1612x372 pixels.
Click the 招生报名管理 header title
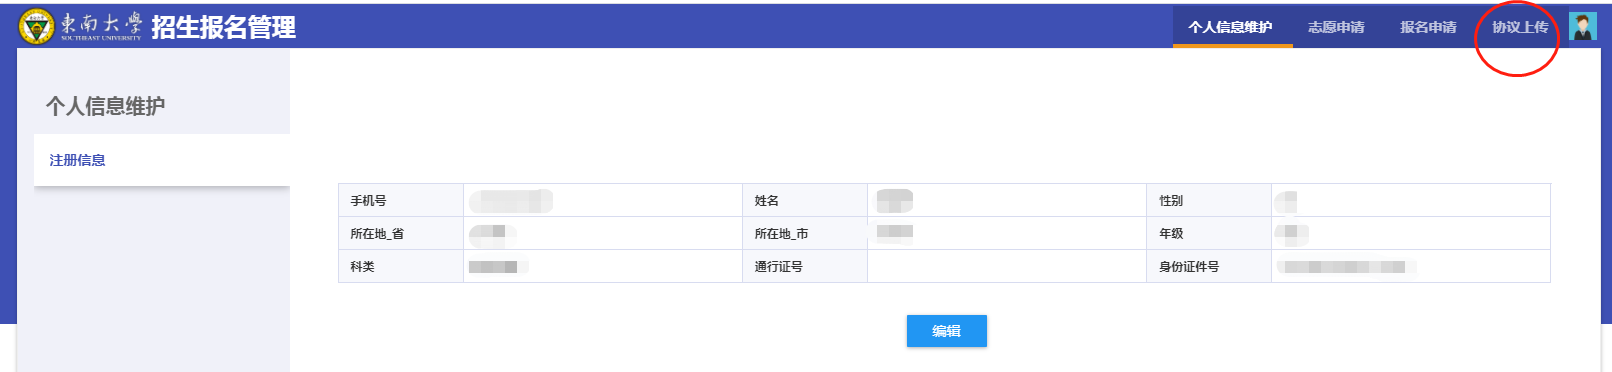[224, 27]
